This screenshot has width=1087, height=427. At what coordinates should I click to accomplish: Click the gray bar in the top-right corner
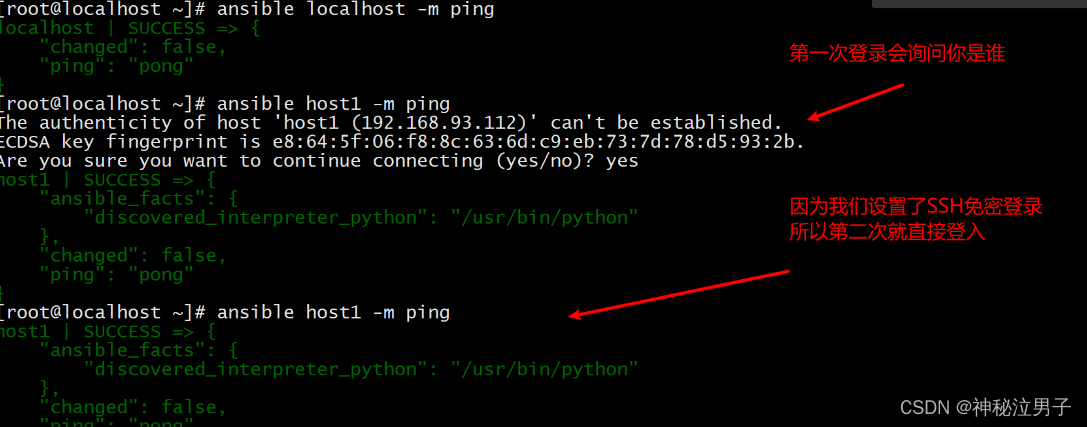[979, 3]
